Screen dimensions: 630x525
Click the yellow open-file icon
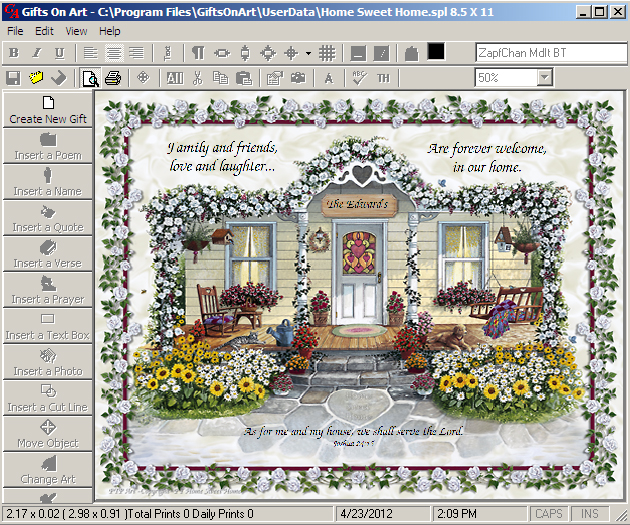[36, 78]
